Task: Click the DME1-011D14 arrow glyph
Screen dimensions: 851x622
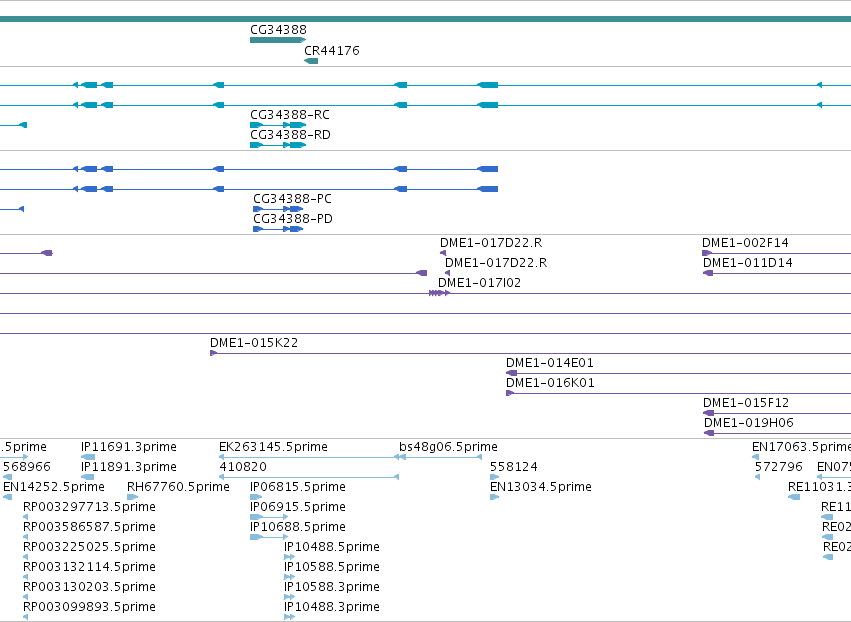Action: coord(708,273)
